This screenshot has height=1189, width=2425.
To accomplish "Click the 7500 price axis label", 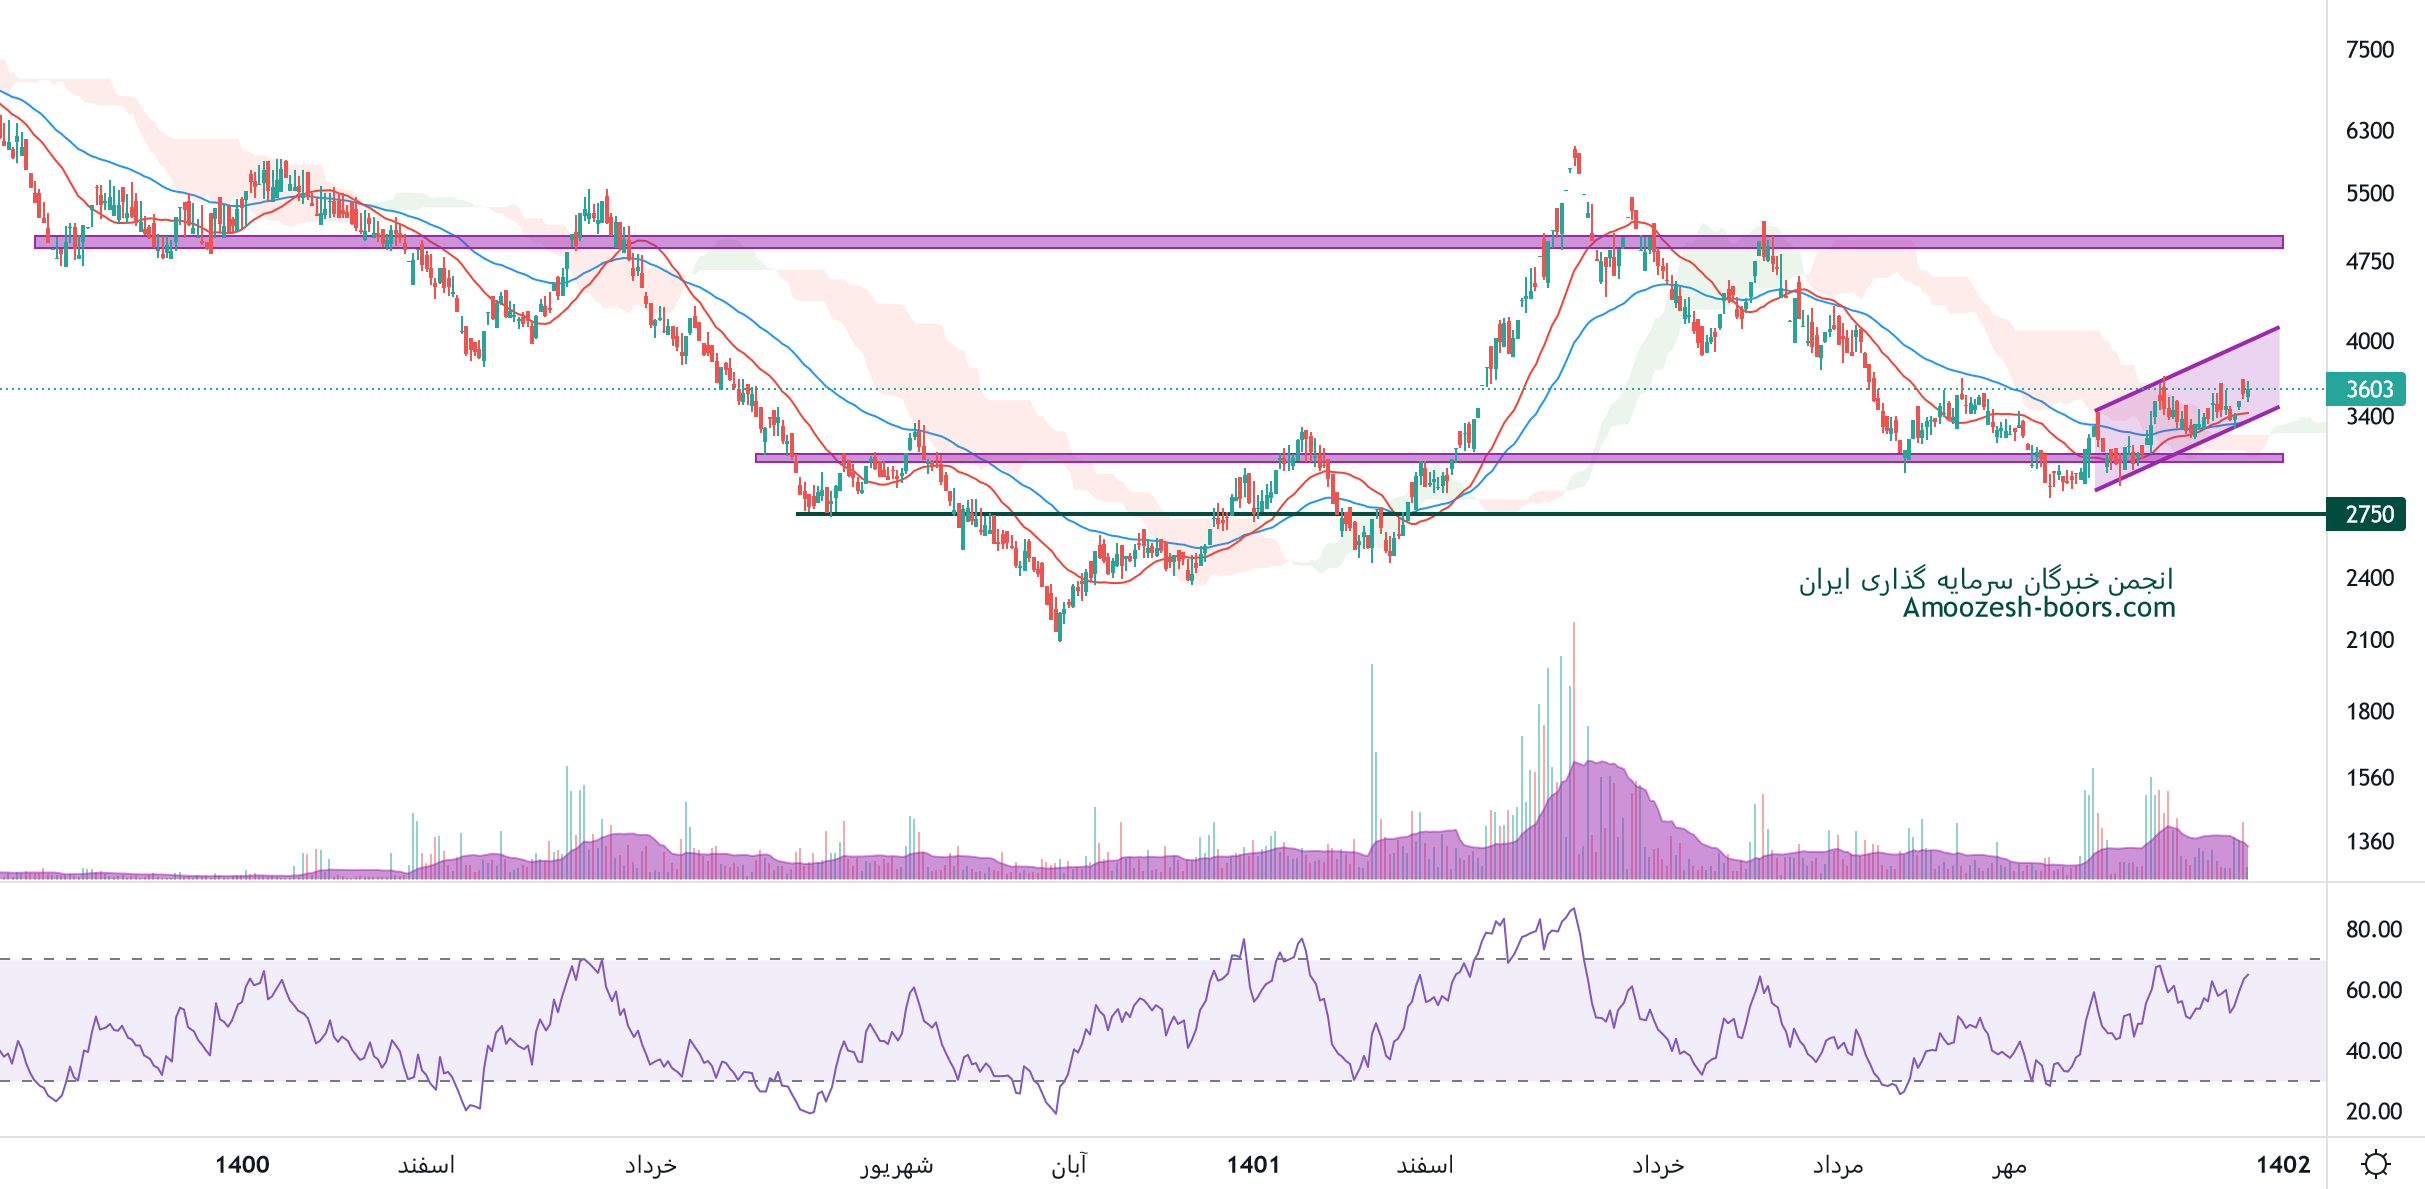I will pyautogui.click(x=2369, y=50).
